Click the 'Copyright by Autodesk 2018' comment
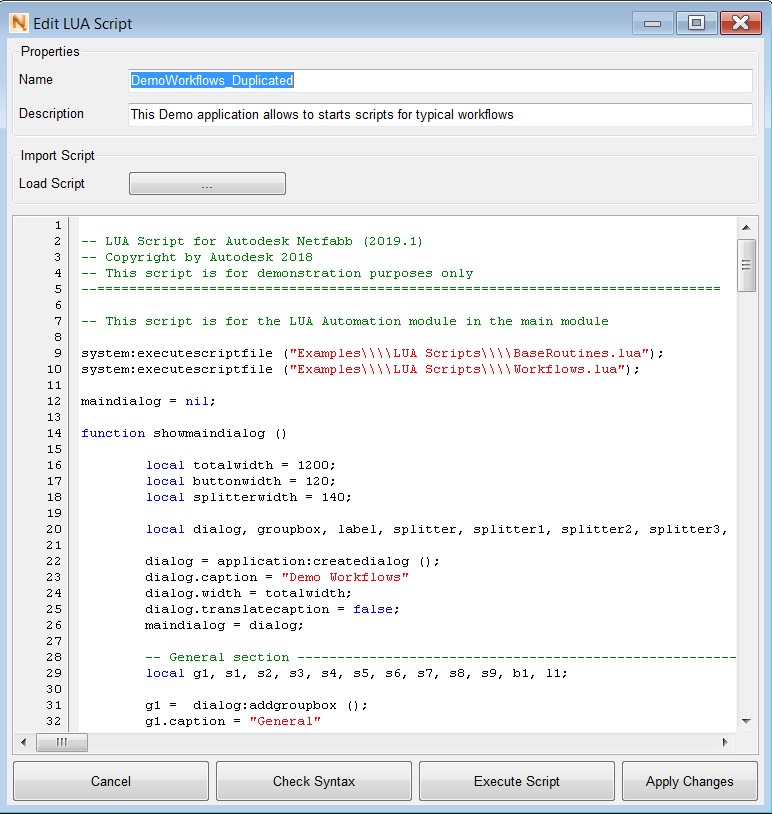772x814 pixels. click(197, 257)
